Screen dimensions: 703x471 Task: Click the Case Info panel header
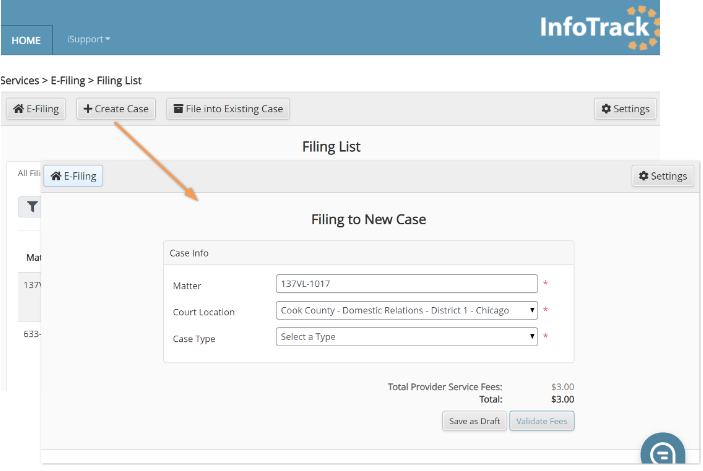tap(369, 253)
